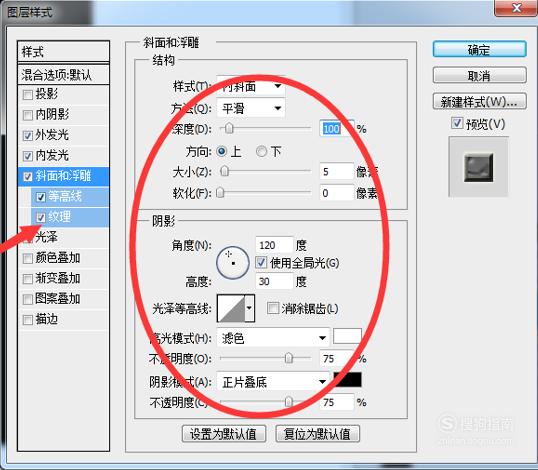The image size is (538, 470).
Task: Enable the 渐变叠加 gradient overlay checkbox
Action: click(x=27, y=279)
